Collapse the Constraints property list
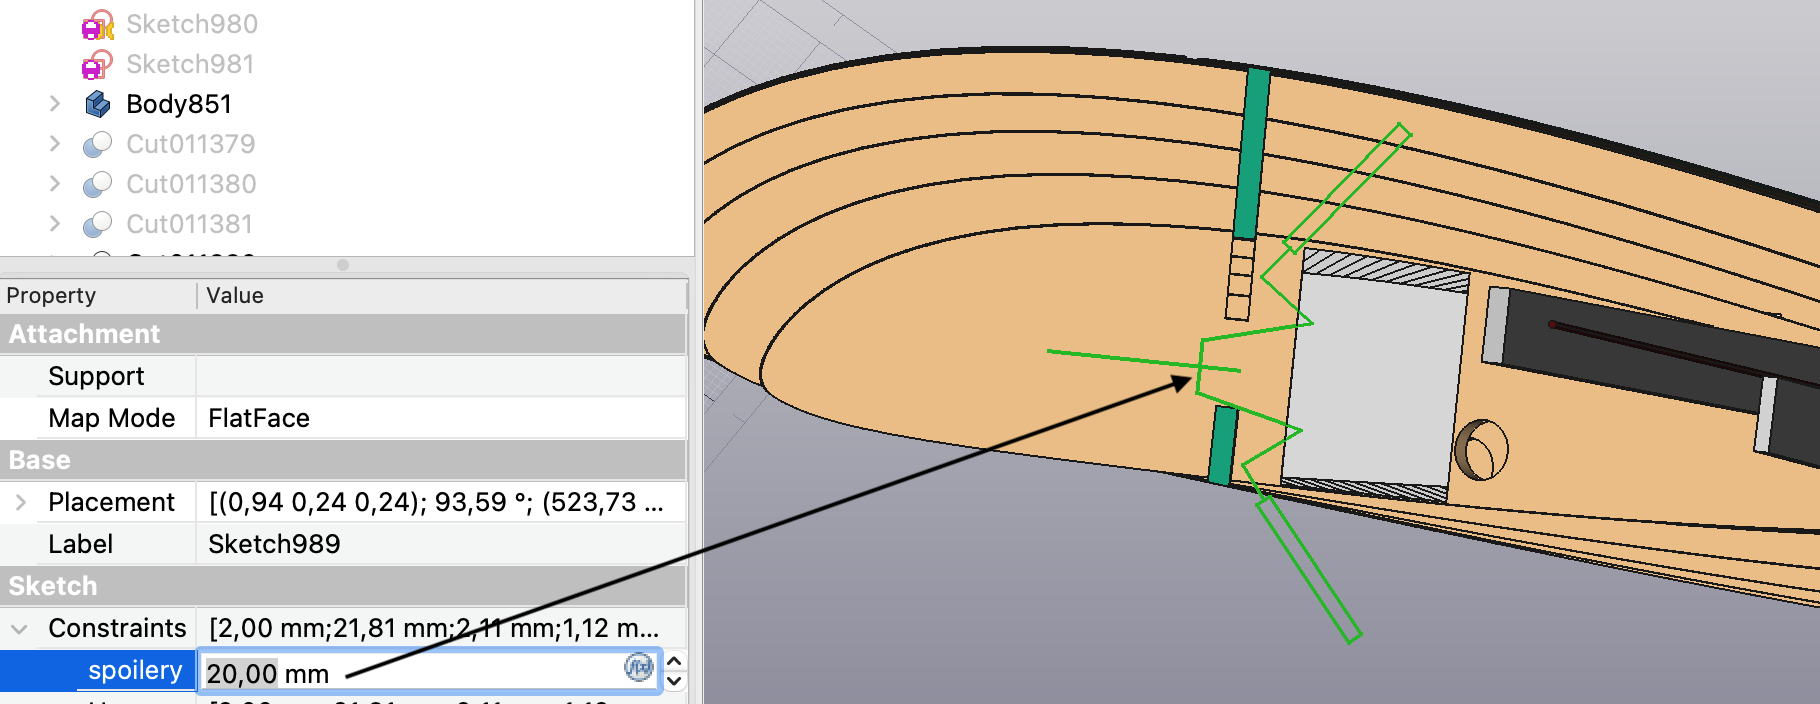The image size is (1820, 704). click(x=20, y=629)
